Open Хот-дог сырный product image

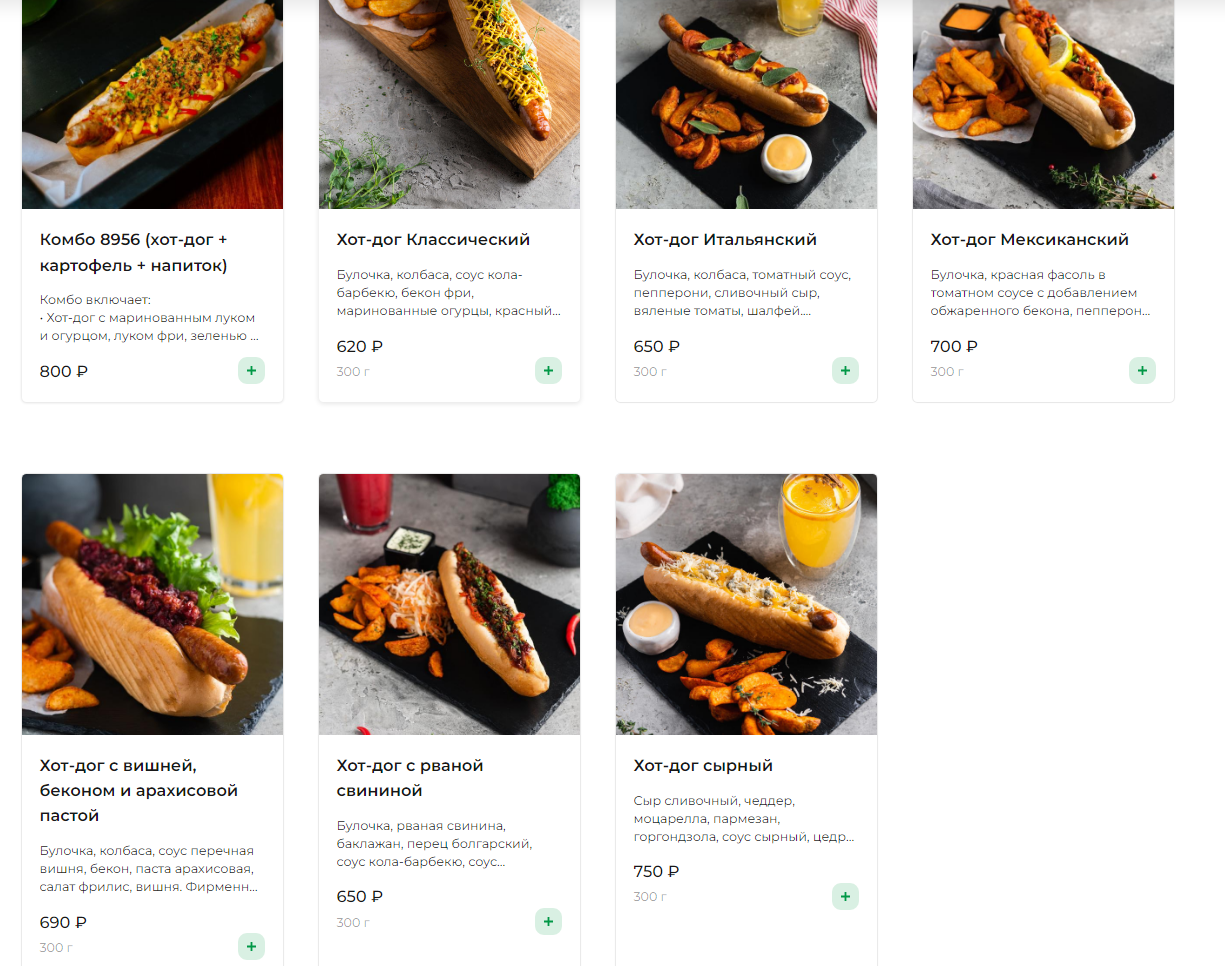tap(746, 604)
